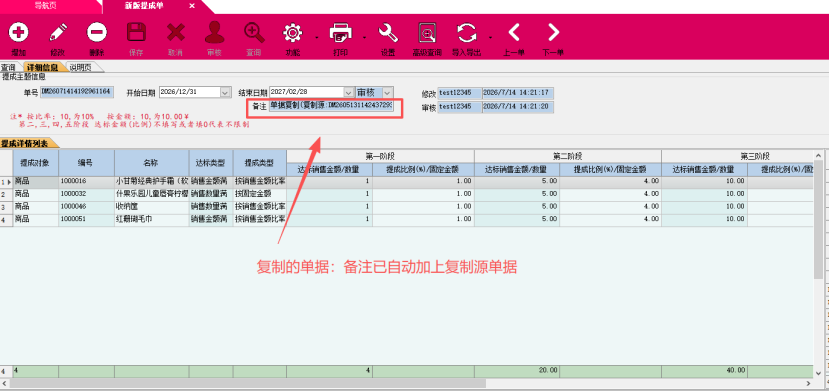Click the 取消 (cancel) X icon
829x391 pixels.
click(x=176, y=33)
